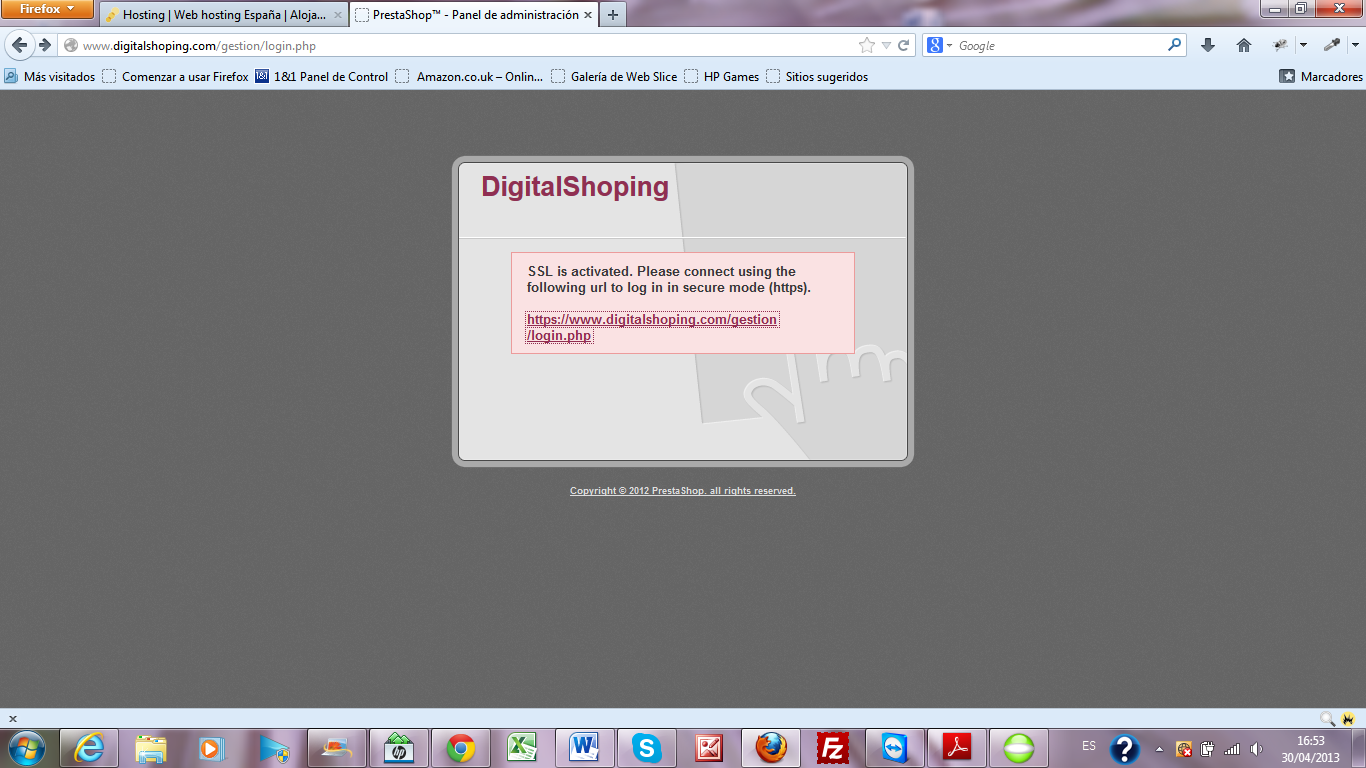Open the Galería de Web Slice bookmark
The width and height of the screenshot is (1366, 768).
click(x=614, y=77)
